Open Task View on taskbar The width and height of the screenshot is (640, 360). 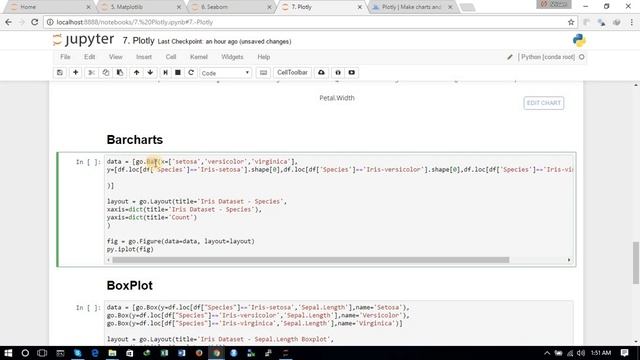pyautogui.click(x=42, y=353)
